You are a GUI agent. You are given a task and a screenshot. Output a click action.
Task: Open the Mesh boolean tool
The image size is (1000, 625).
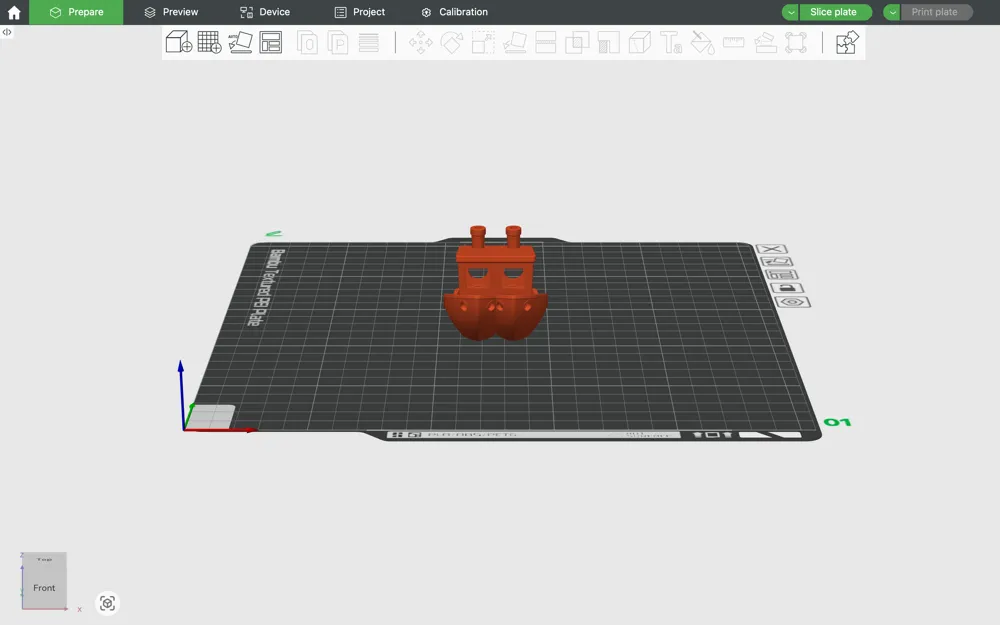point(577,43)
